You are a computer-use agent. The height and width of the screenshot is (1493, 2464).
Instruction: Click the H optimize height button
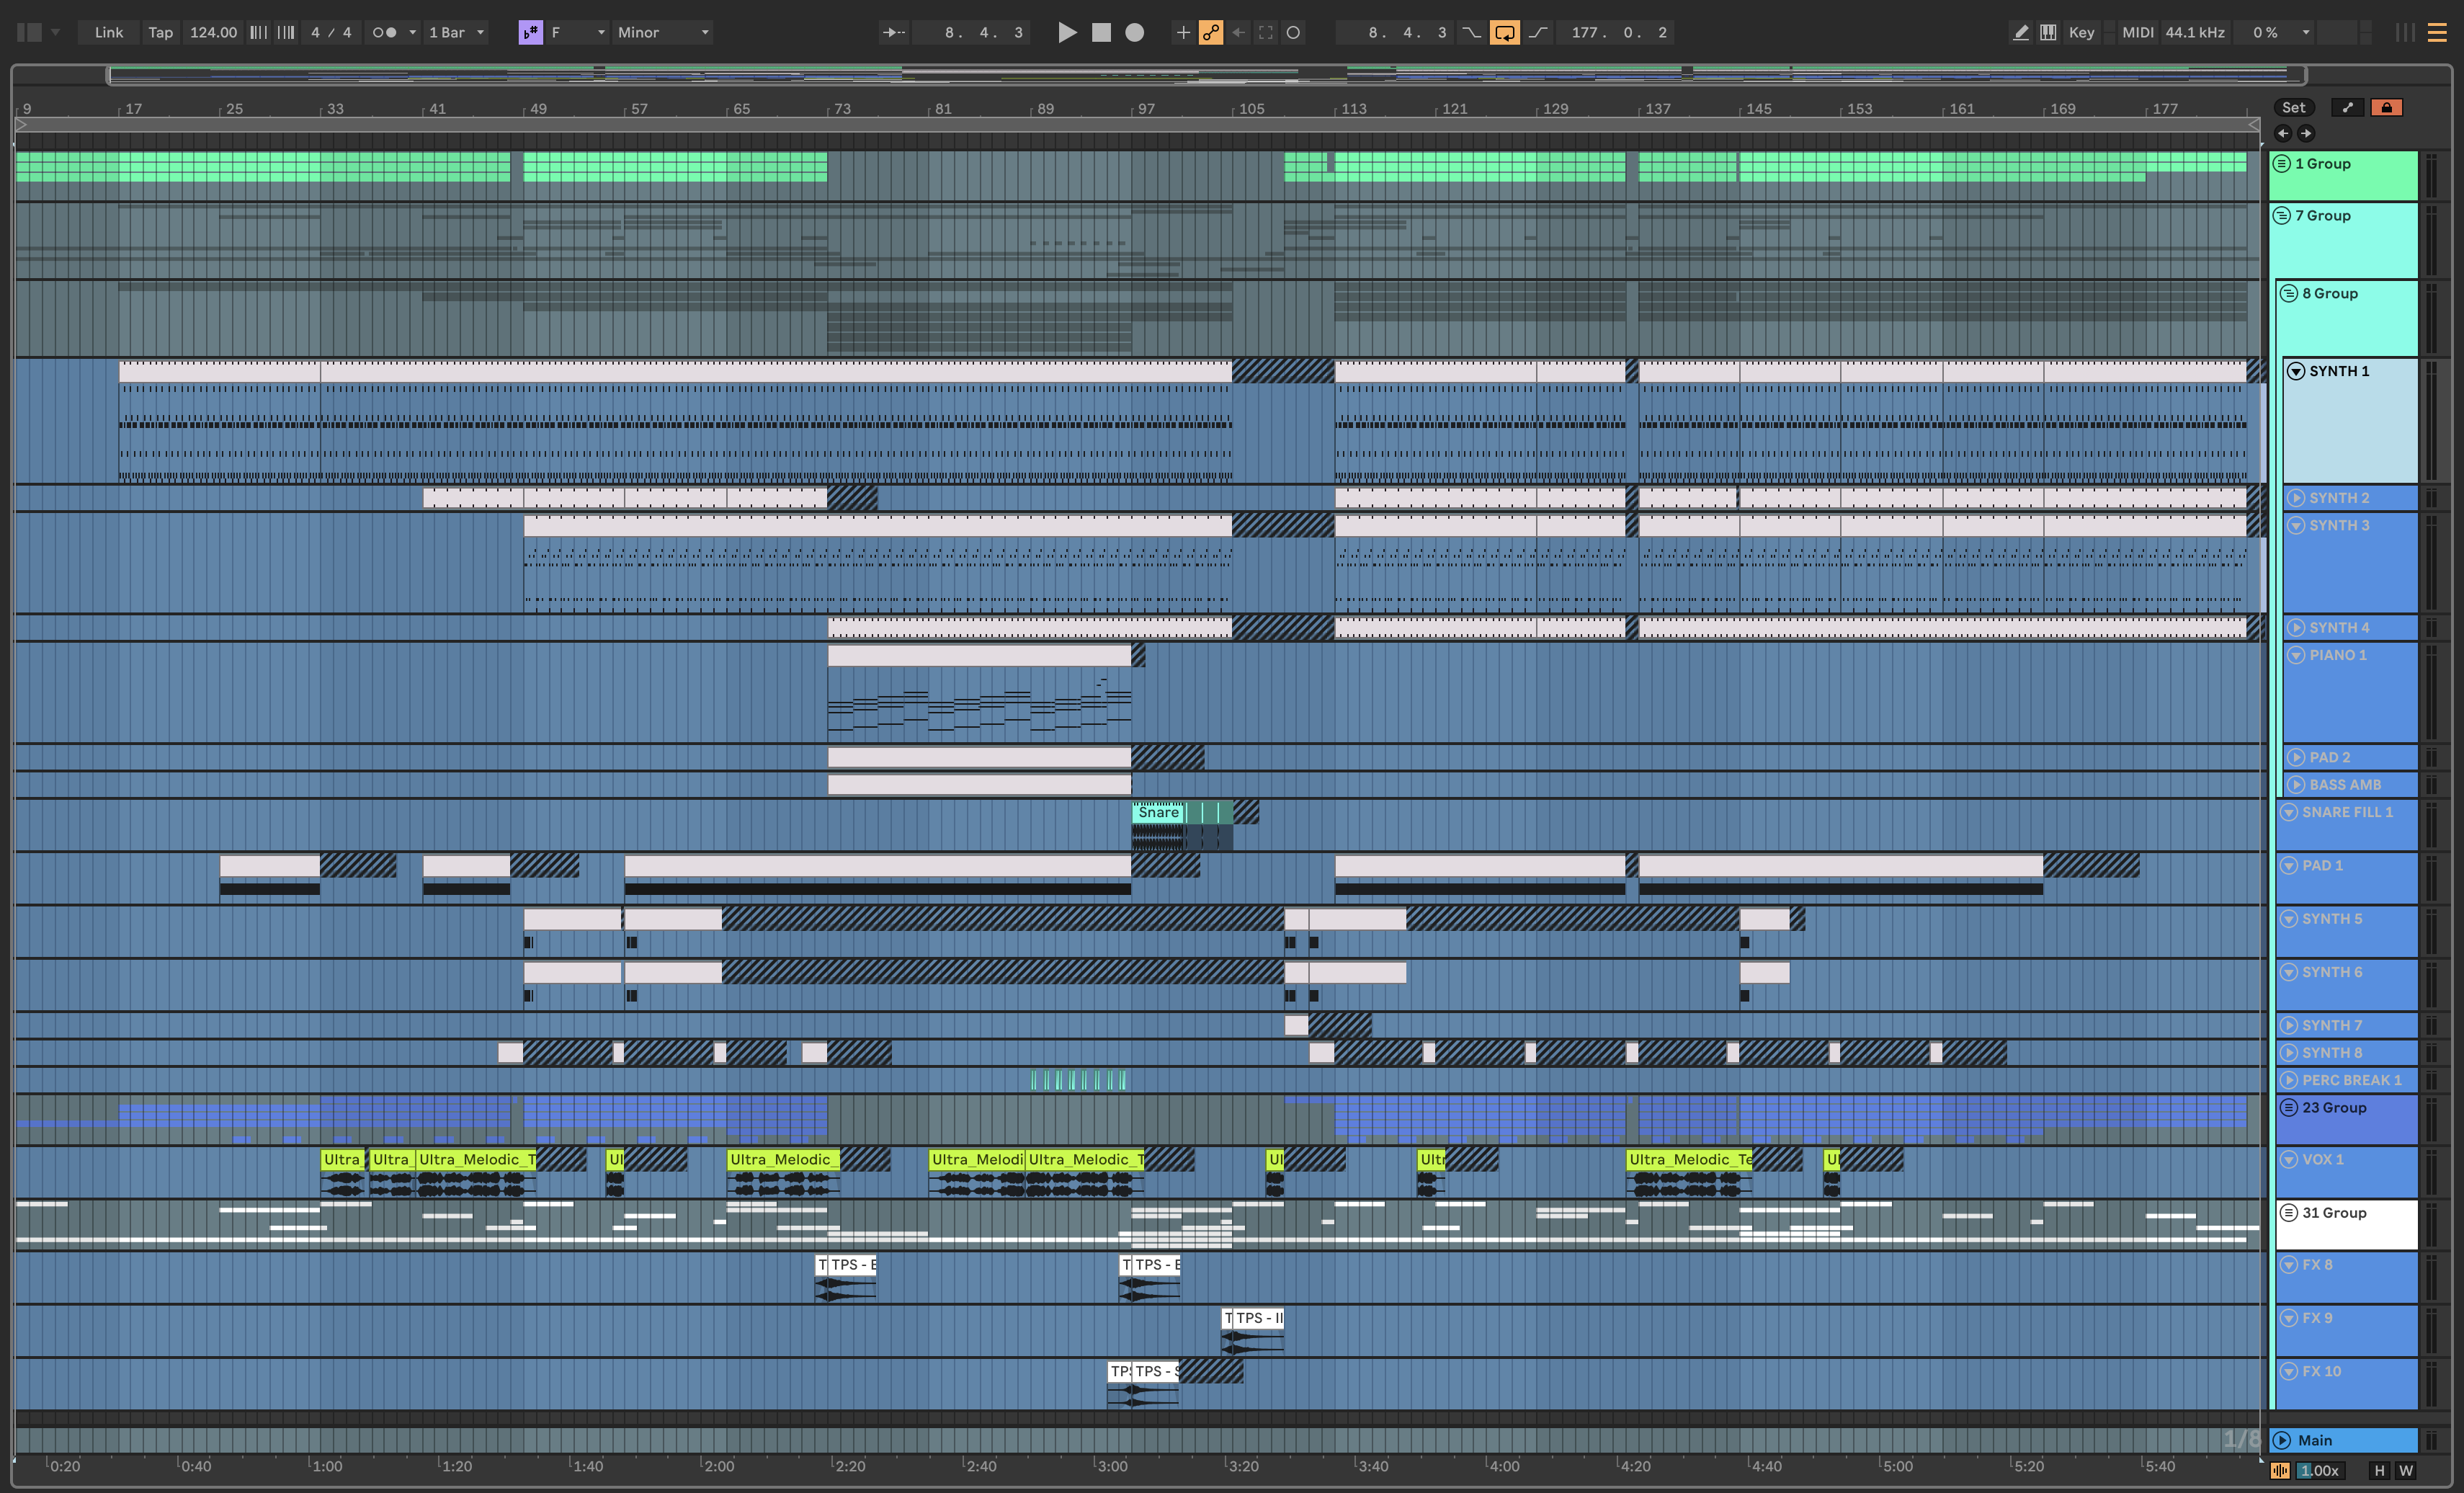click(2379, 1470)
